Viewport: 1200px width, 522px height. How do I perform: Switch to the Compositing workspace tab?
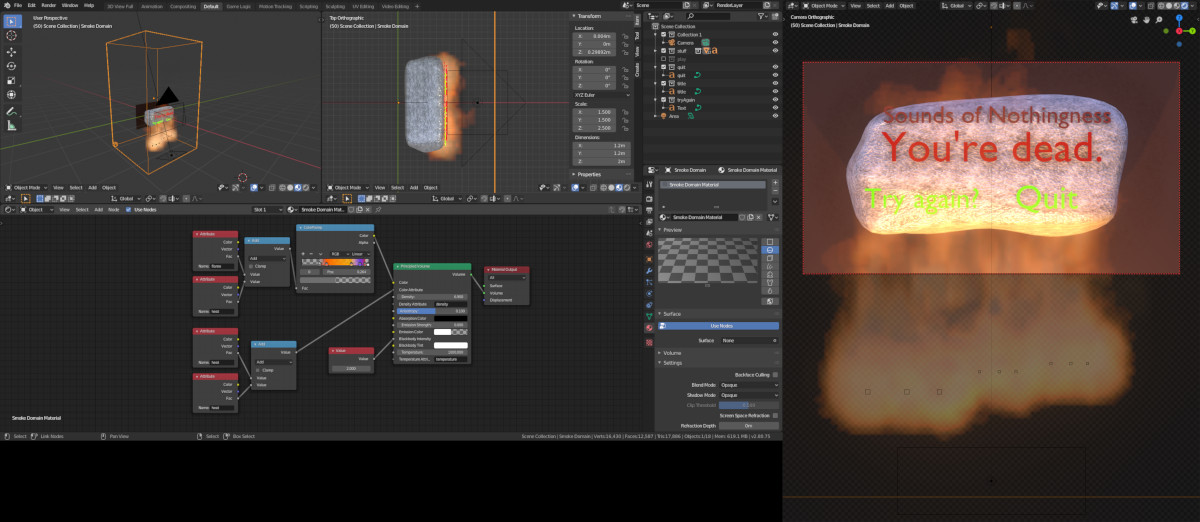coord(183,5)
